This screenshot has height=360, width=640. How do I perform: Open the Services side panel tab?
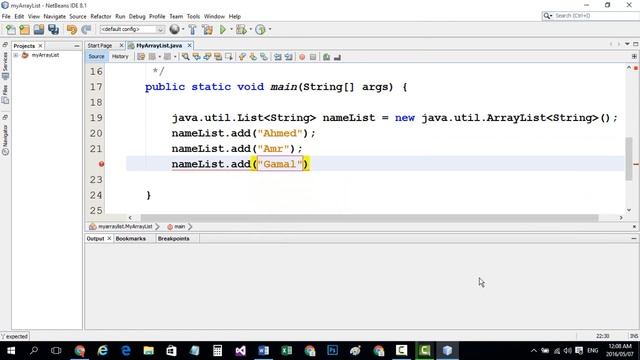tap(5, 65)
